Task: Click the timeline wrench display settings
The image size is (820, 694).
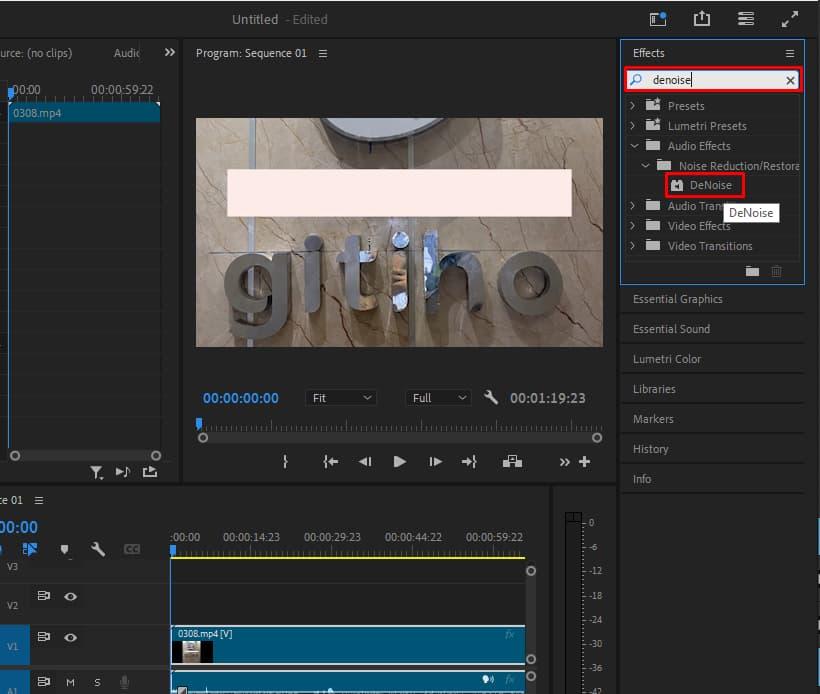Action: (98, 549)
